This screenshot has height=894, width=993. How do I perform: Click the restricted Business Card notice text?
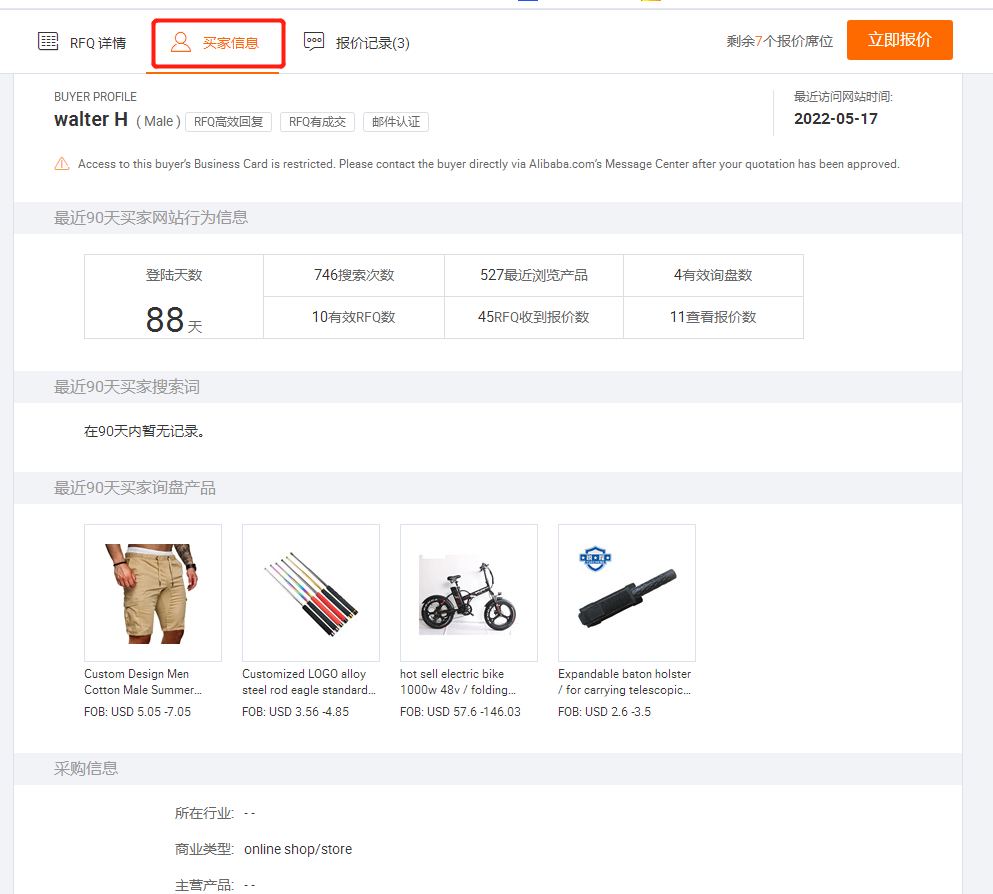point(488,164)
